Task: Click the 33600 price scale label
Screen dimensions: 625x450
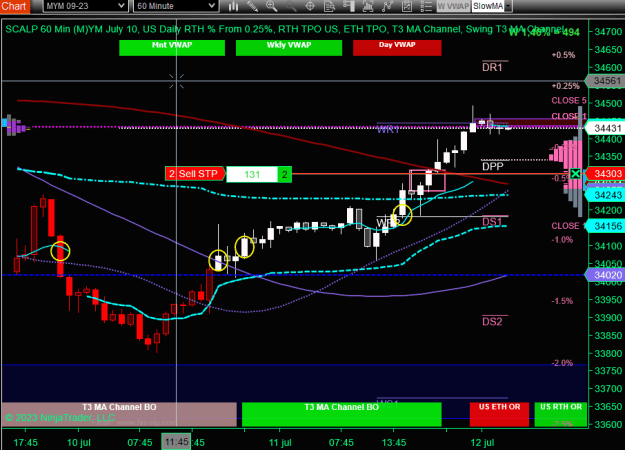Action: coord(608,424)
